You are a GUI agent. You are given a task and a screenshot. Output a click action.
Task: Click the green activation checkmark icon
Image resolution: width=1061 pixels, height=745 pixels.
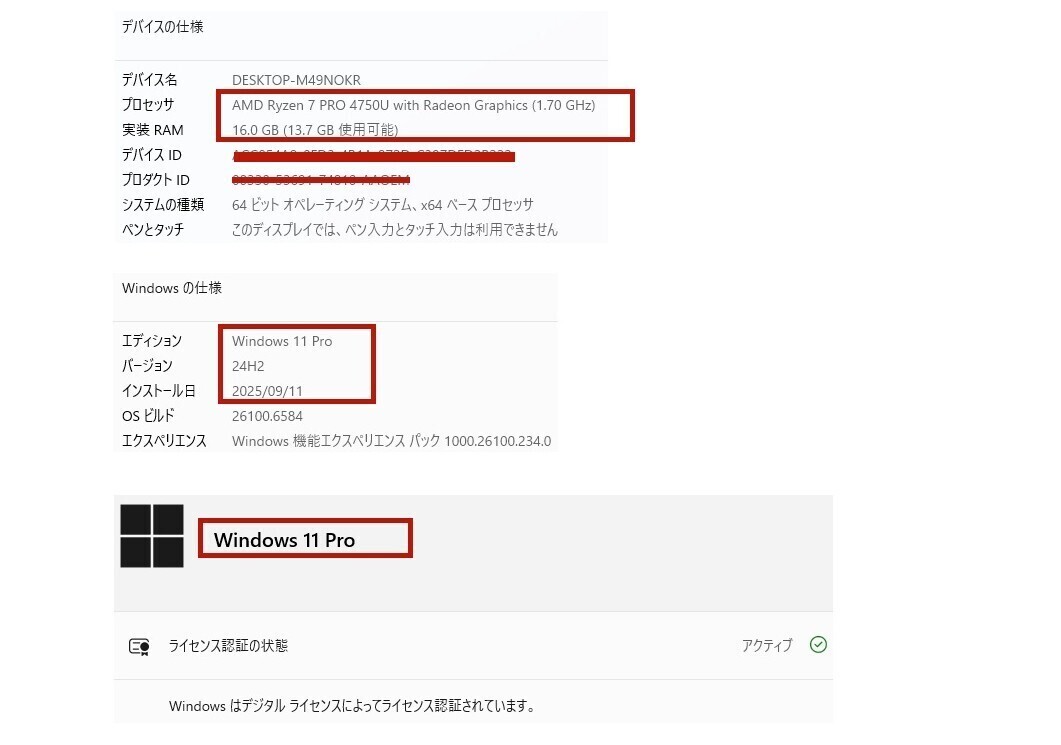point(818,645)
